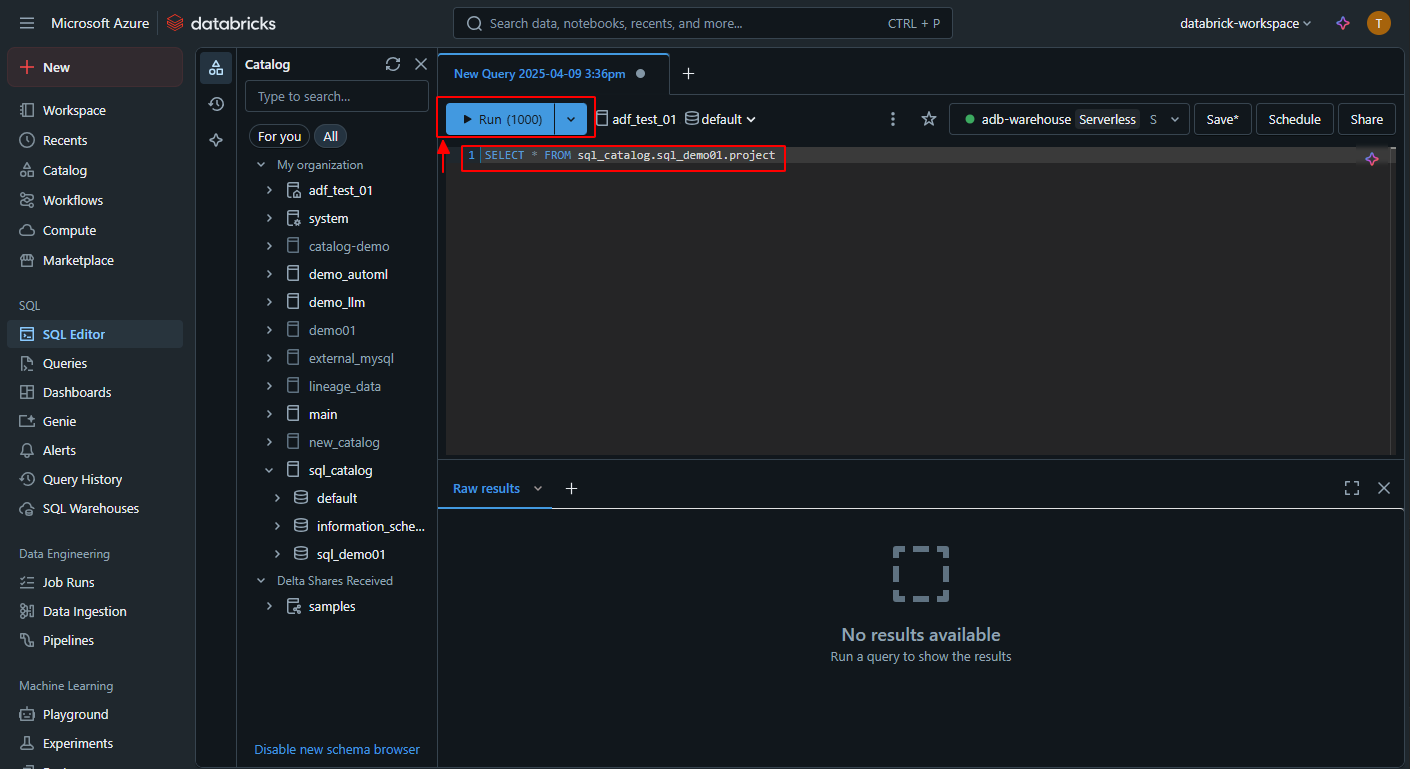Open the default schema dropdown
Viewport: 1410px width, 769px height.
(721, 119)
